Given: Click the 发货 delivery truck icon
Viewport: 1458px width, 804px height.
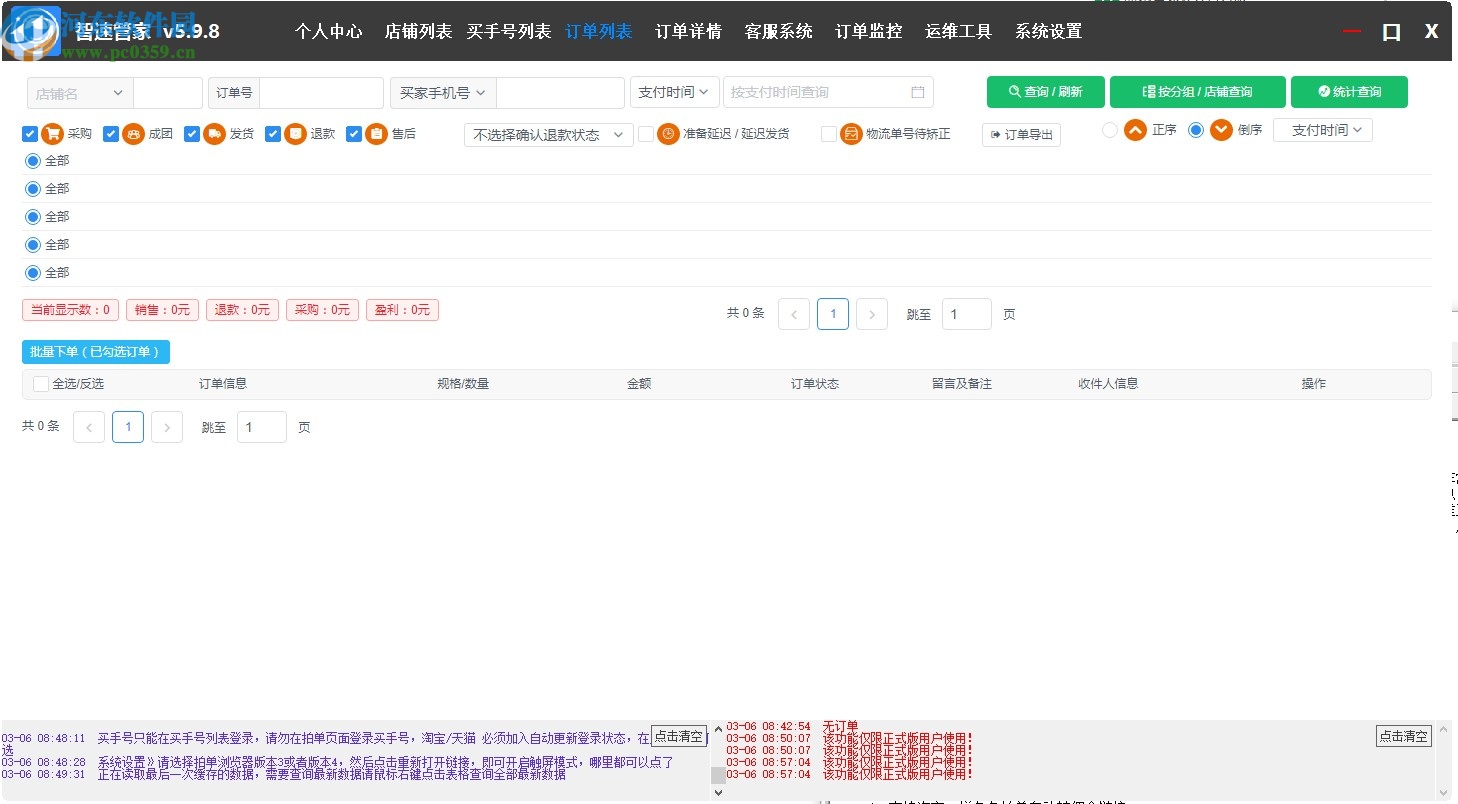Looking at the screenshot, I should pos(215,133).
